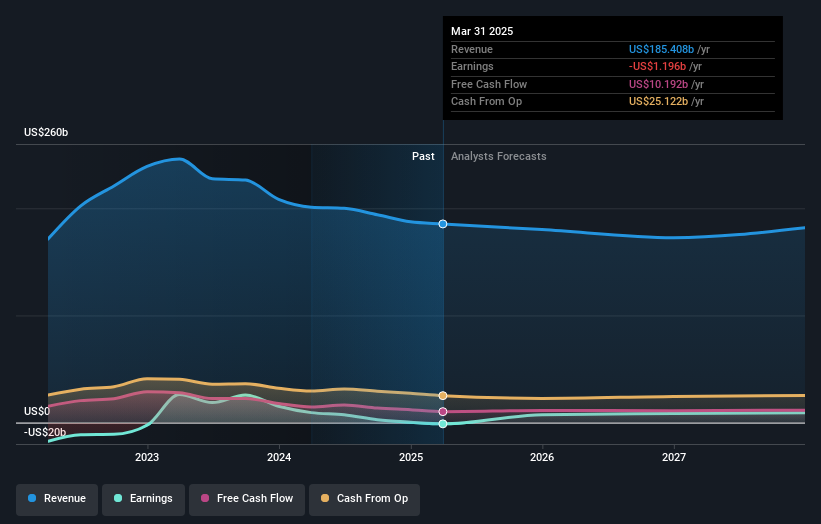This screenshot has width=821, height=524.
Task: Click the 2023 x-axis label
Action: (x=147, y=458)
